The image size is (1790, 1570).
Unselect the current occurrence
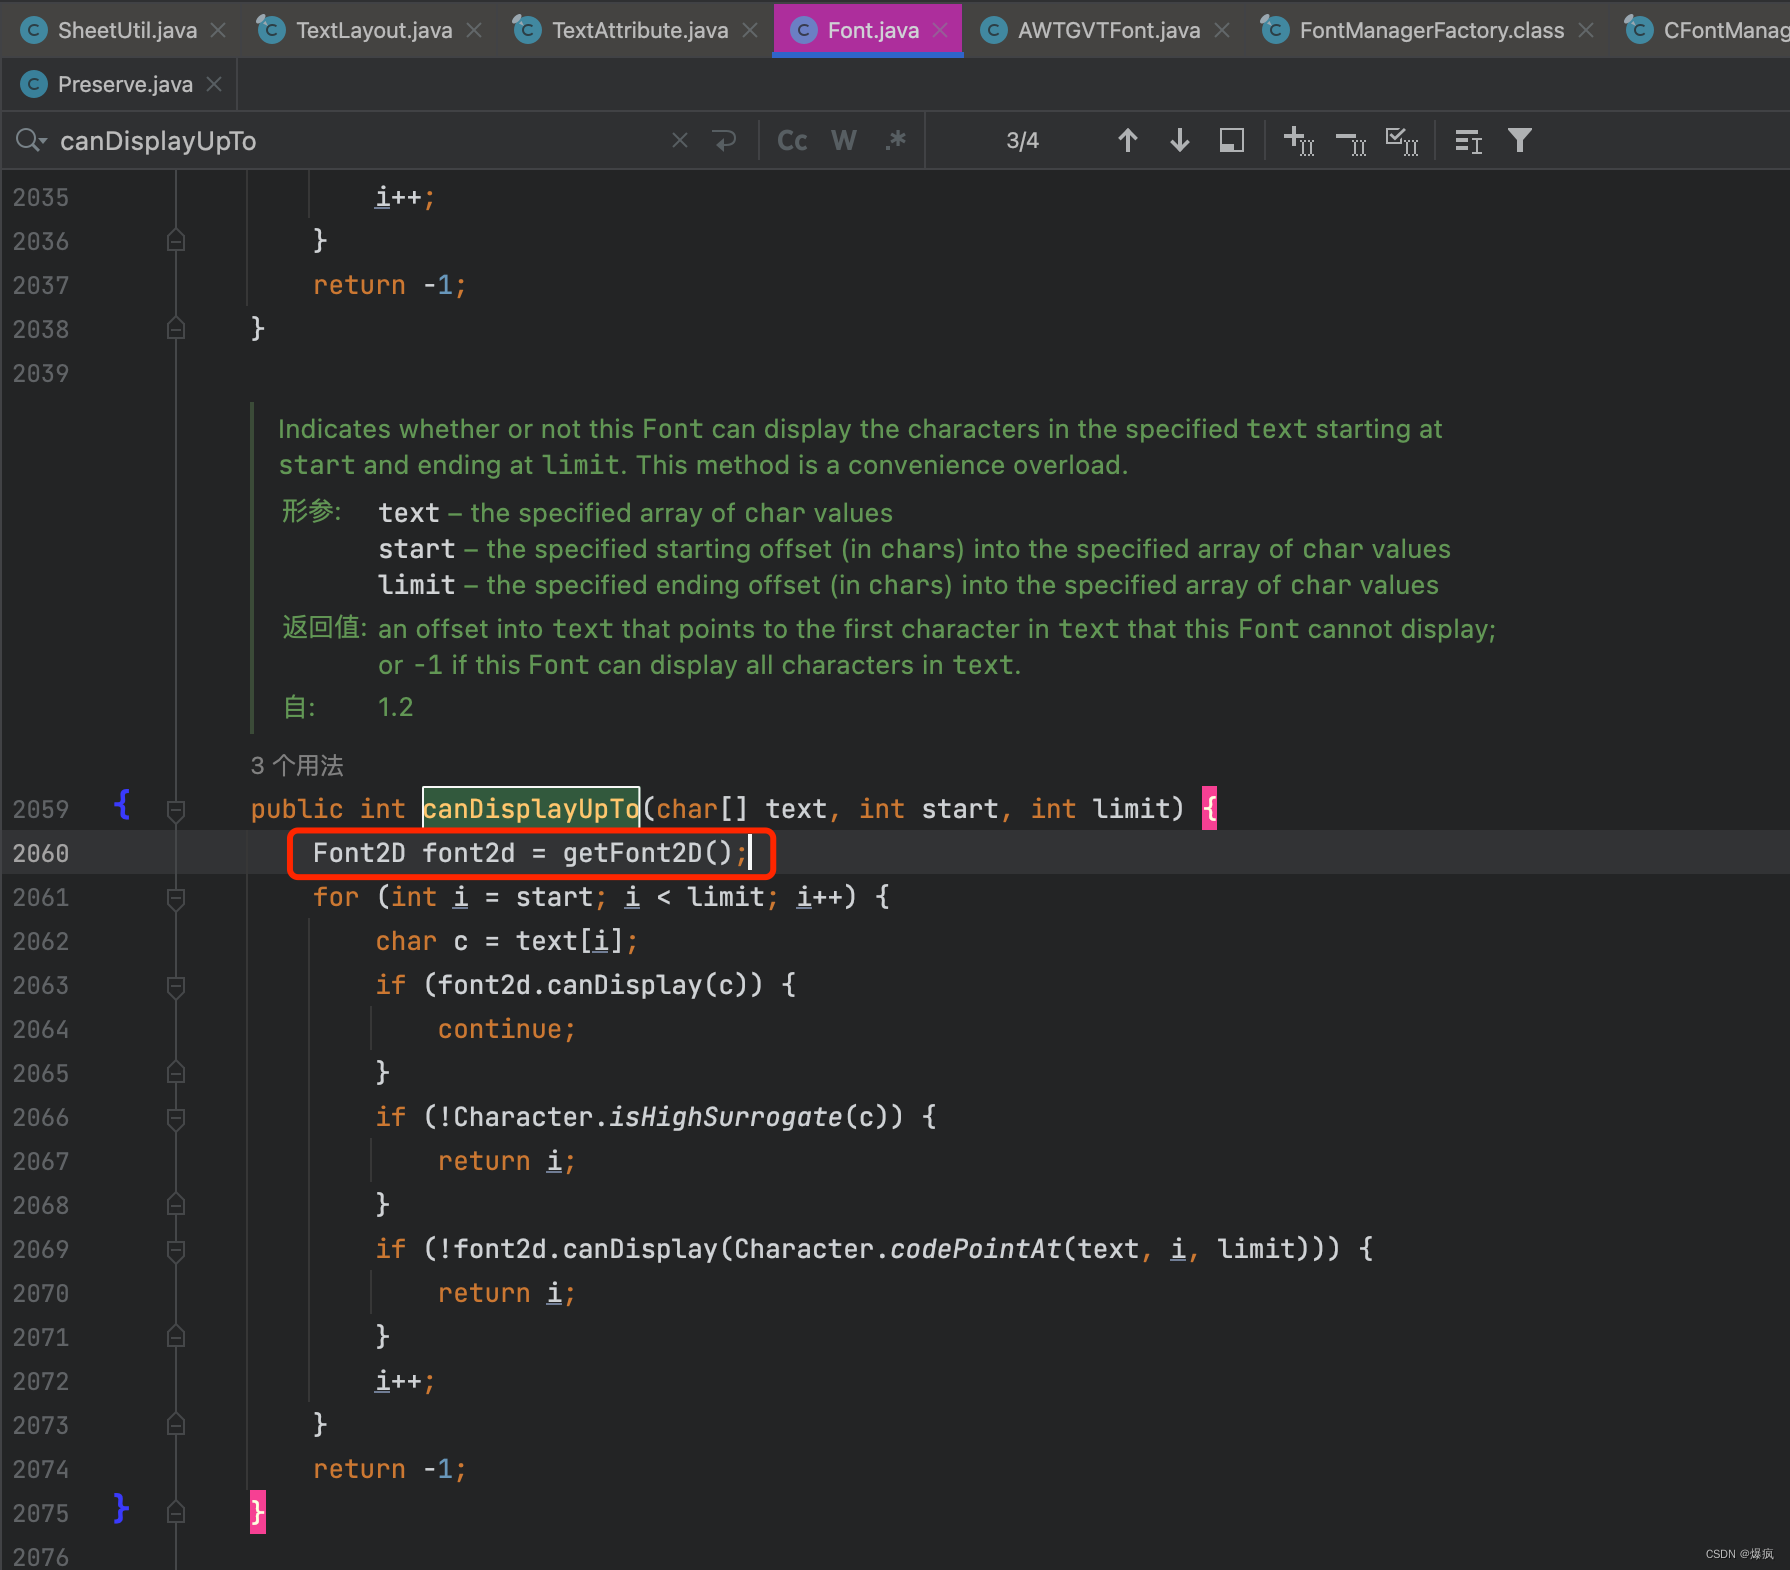(1350, 141)
